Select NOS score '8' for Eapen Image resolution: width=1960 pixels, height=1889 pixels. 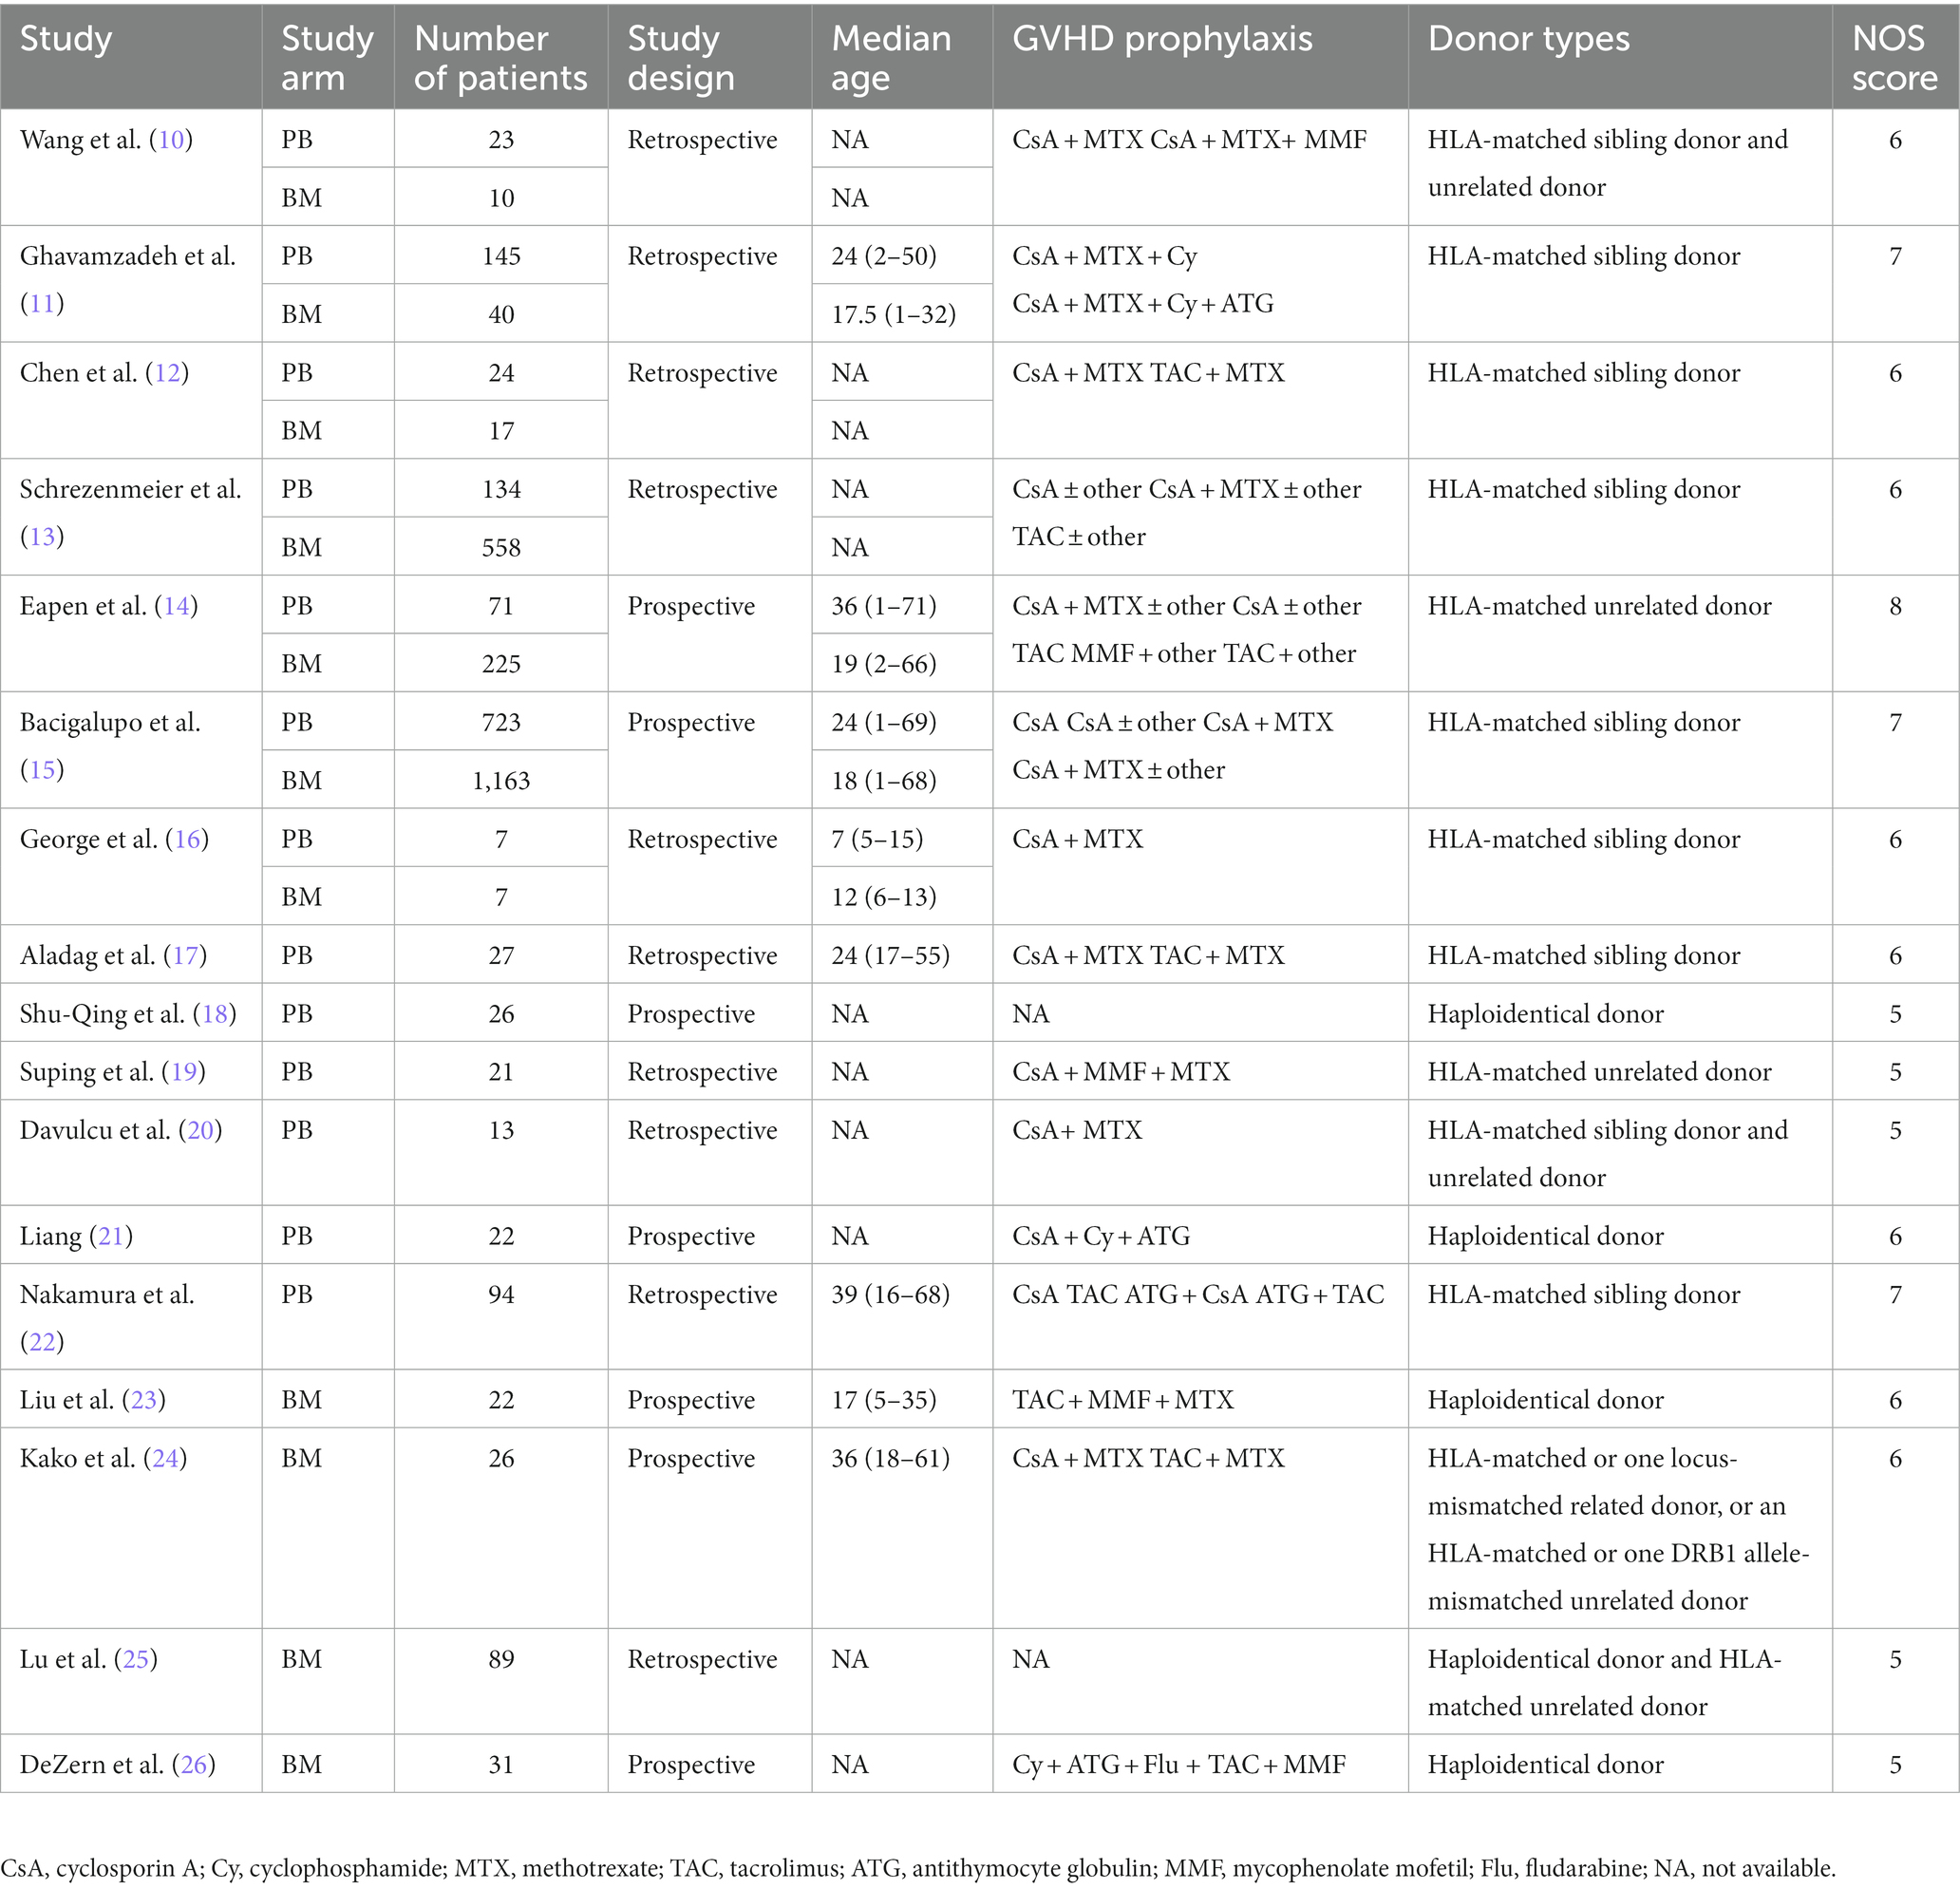click(1895, 606)
